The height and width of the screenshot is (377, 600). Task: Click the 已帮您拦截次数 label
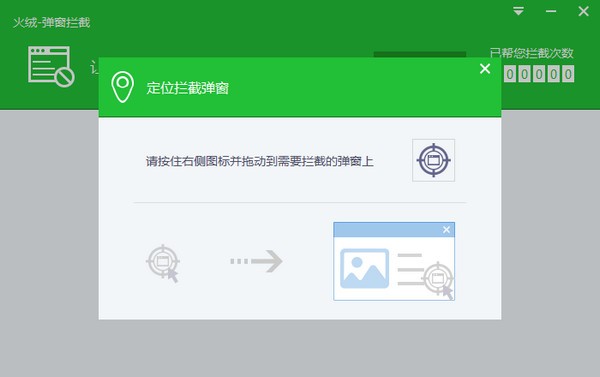[x=532, y=53]
